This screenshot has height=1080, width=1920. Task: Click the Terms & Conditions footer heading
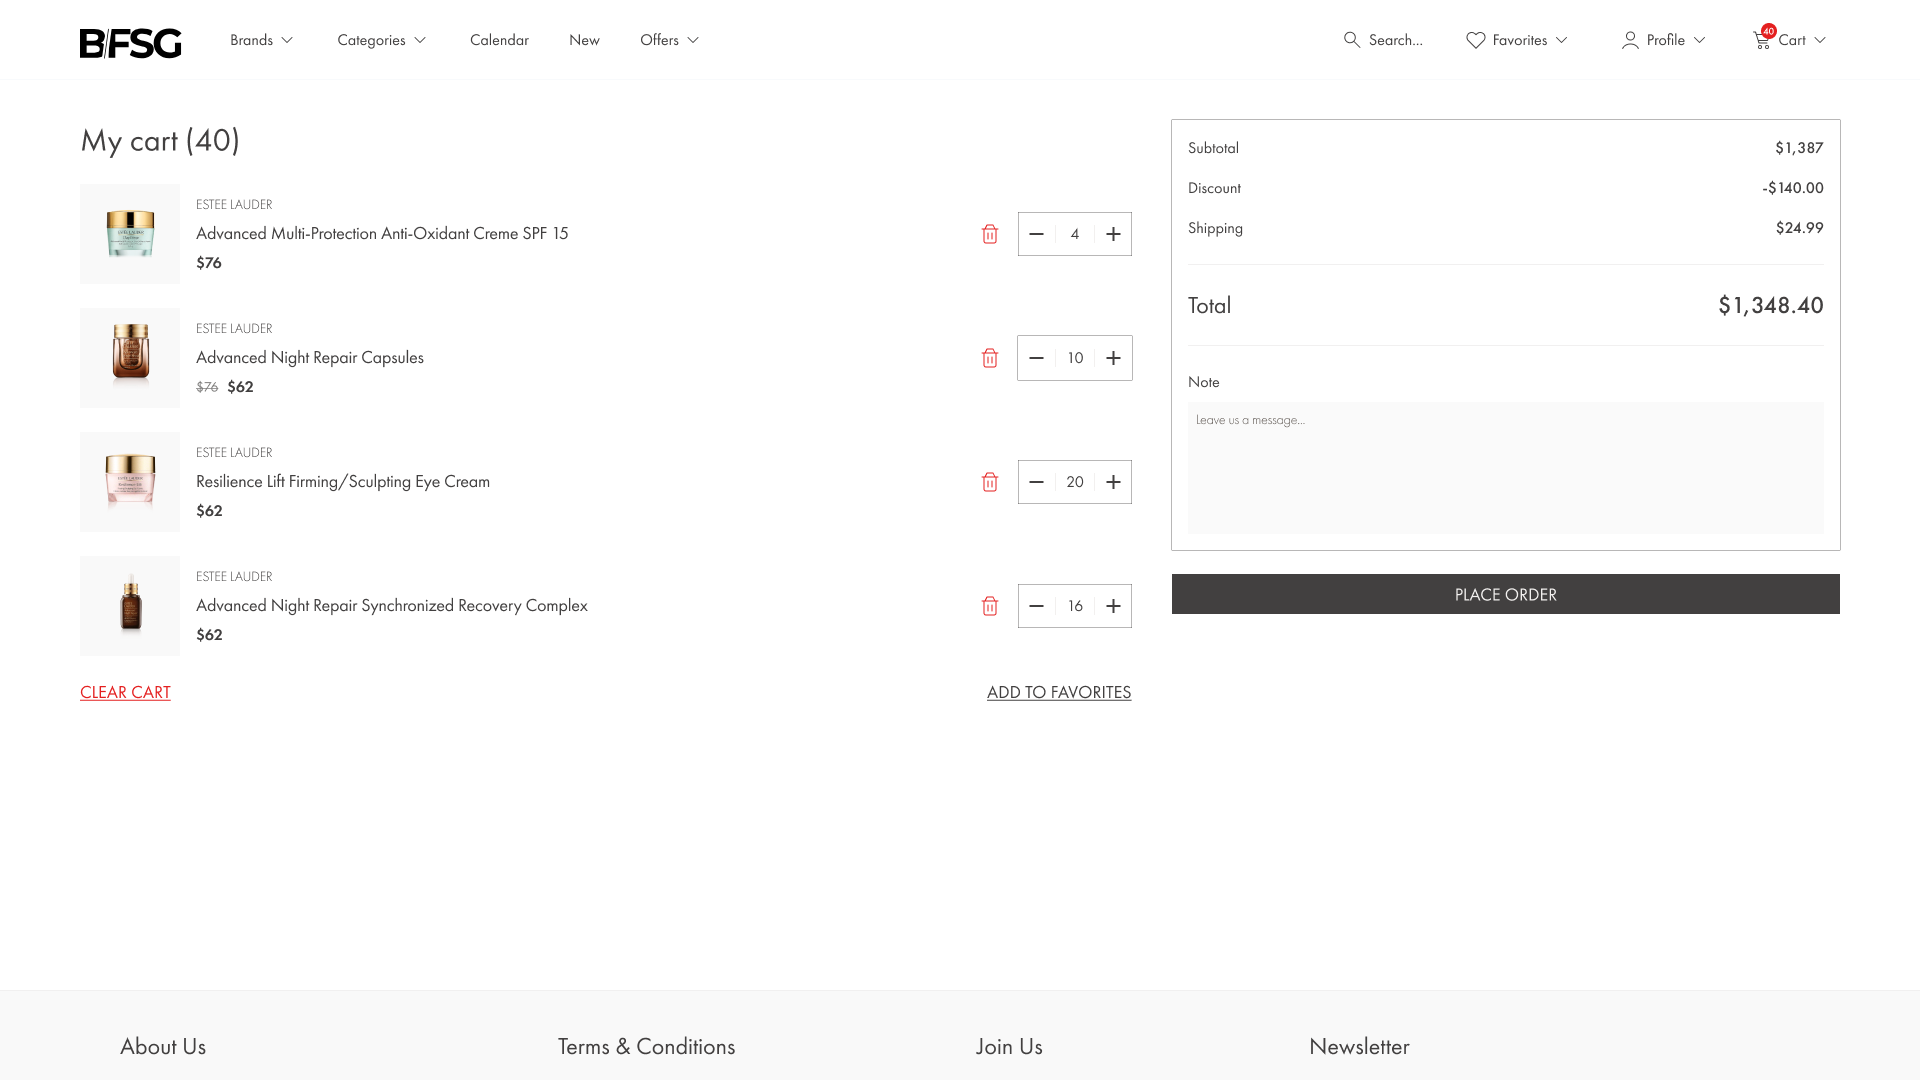coord(646,1046)
